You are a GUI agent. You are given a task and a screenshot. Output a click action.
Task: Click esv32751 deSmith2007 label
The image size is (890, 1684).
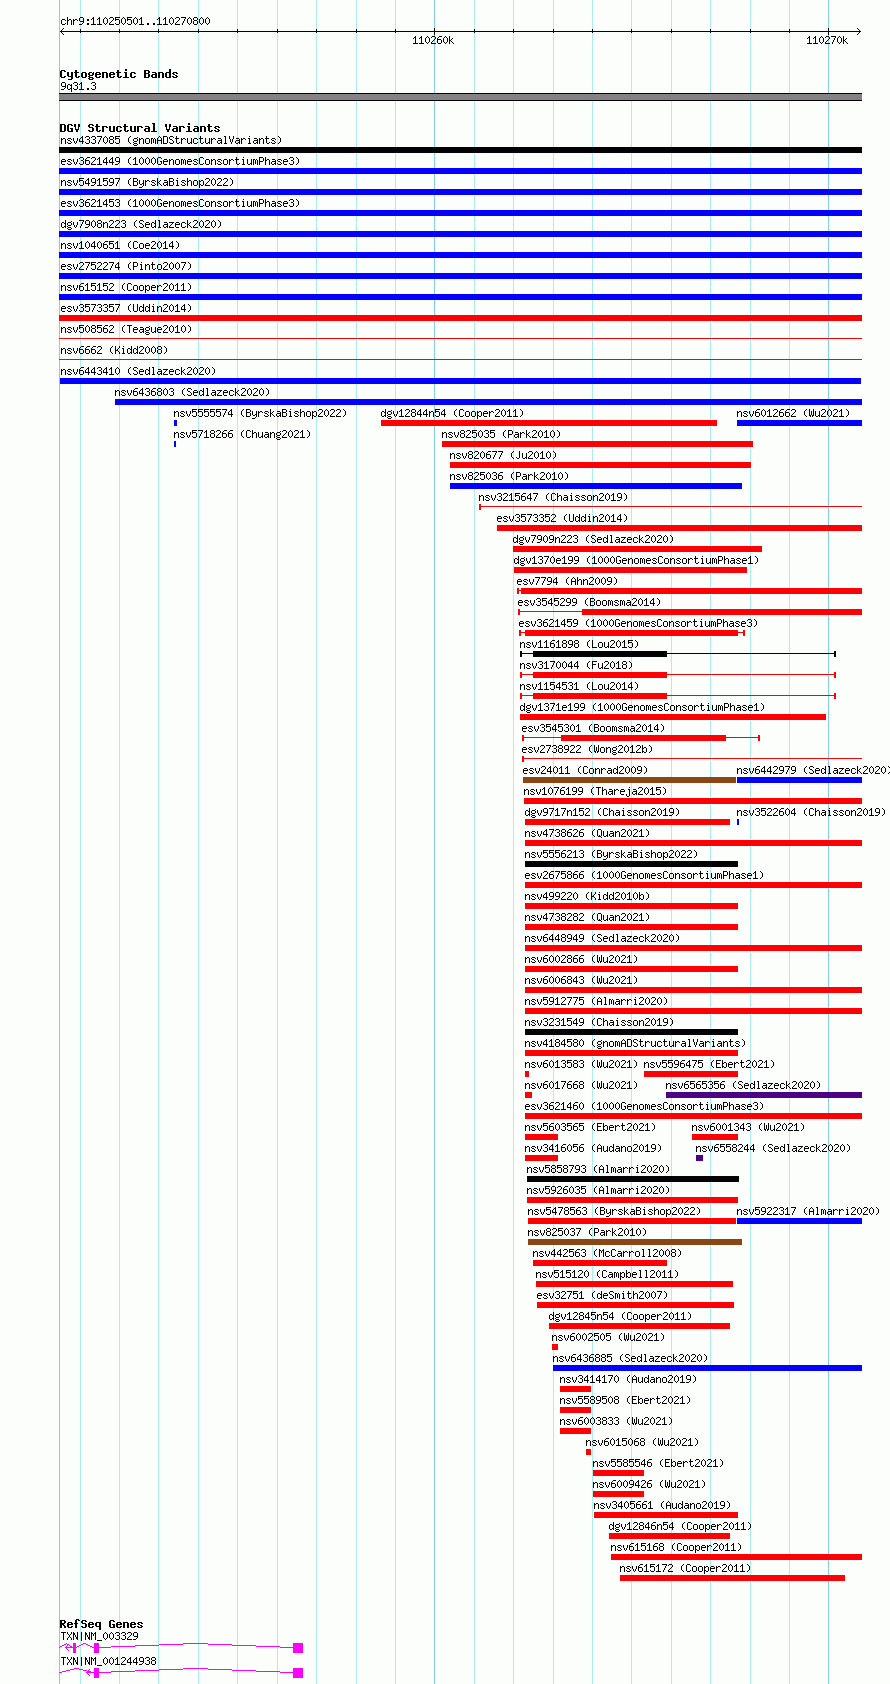(602, 1295)
